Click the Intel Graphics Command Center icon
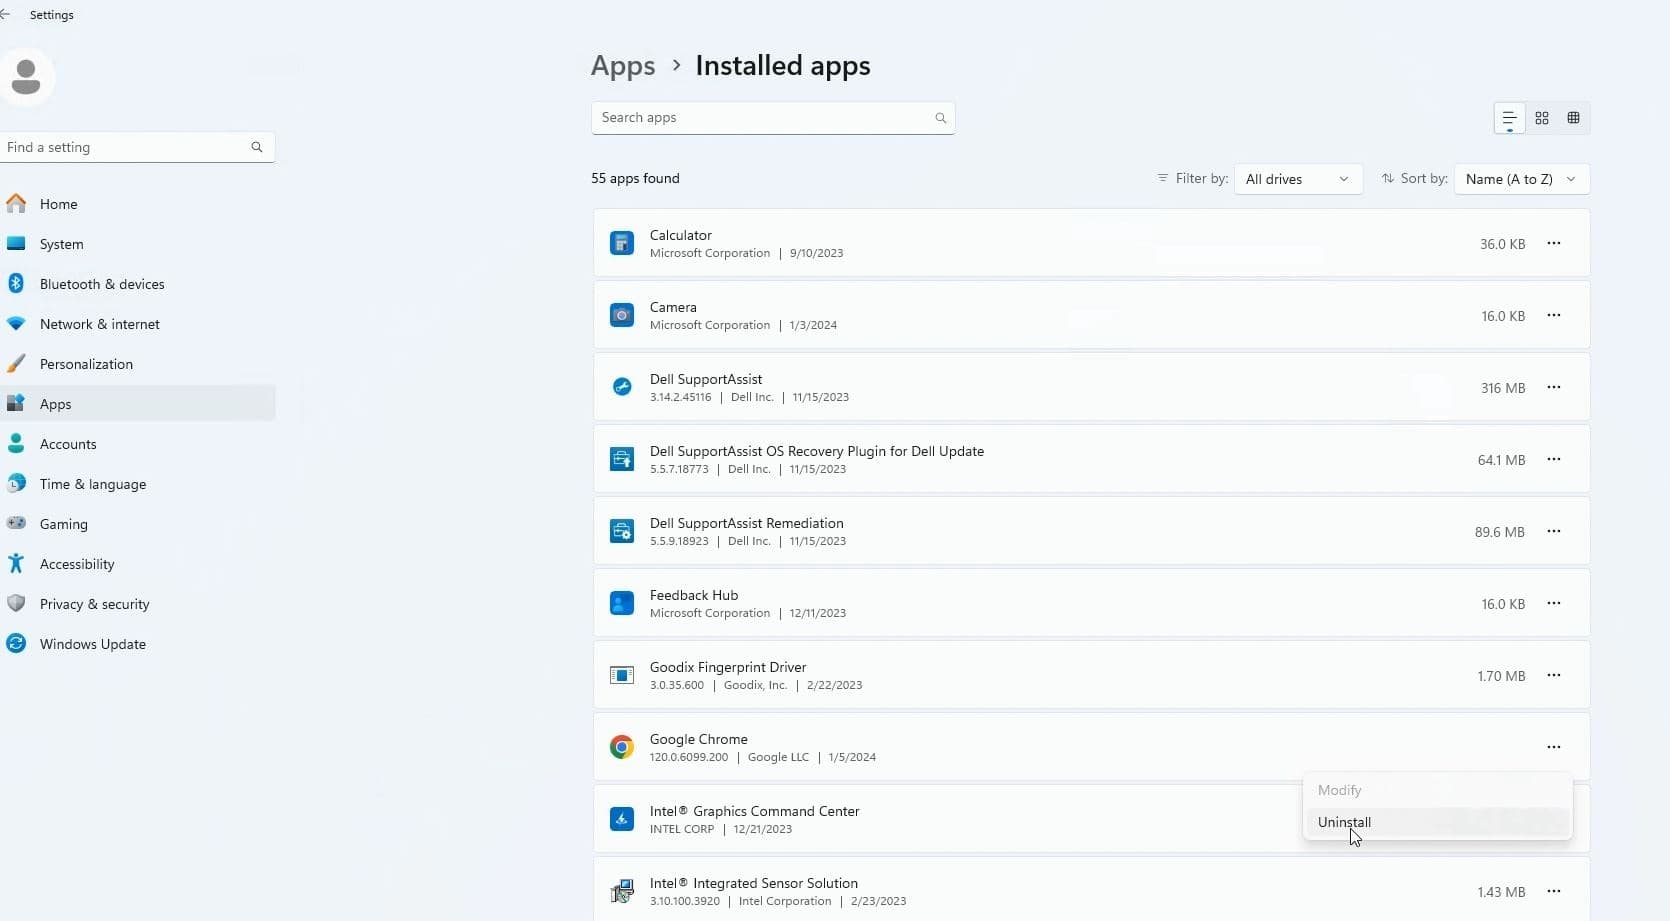The height and width of the screenshot is (921, 1670). [622, 819]
